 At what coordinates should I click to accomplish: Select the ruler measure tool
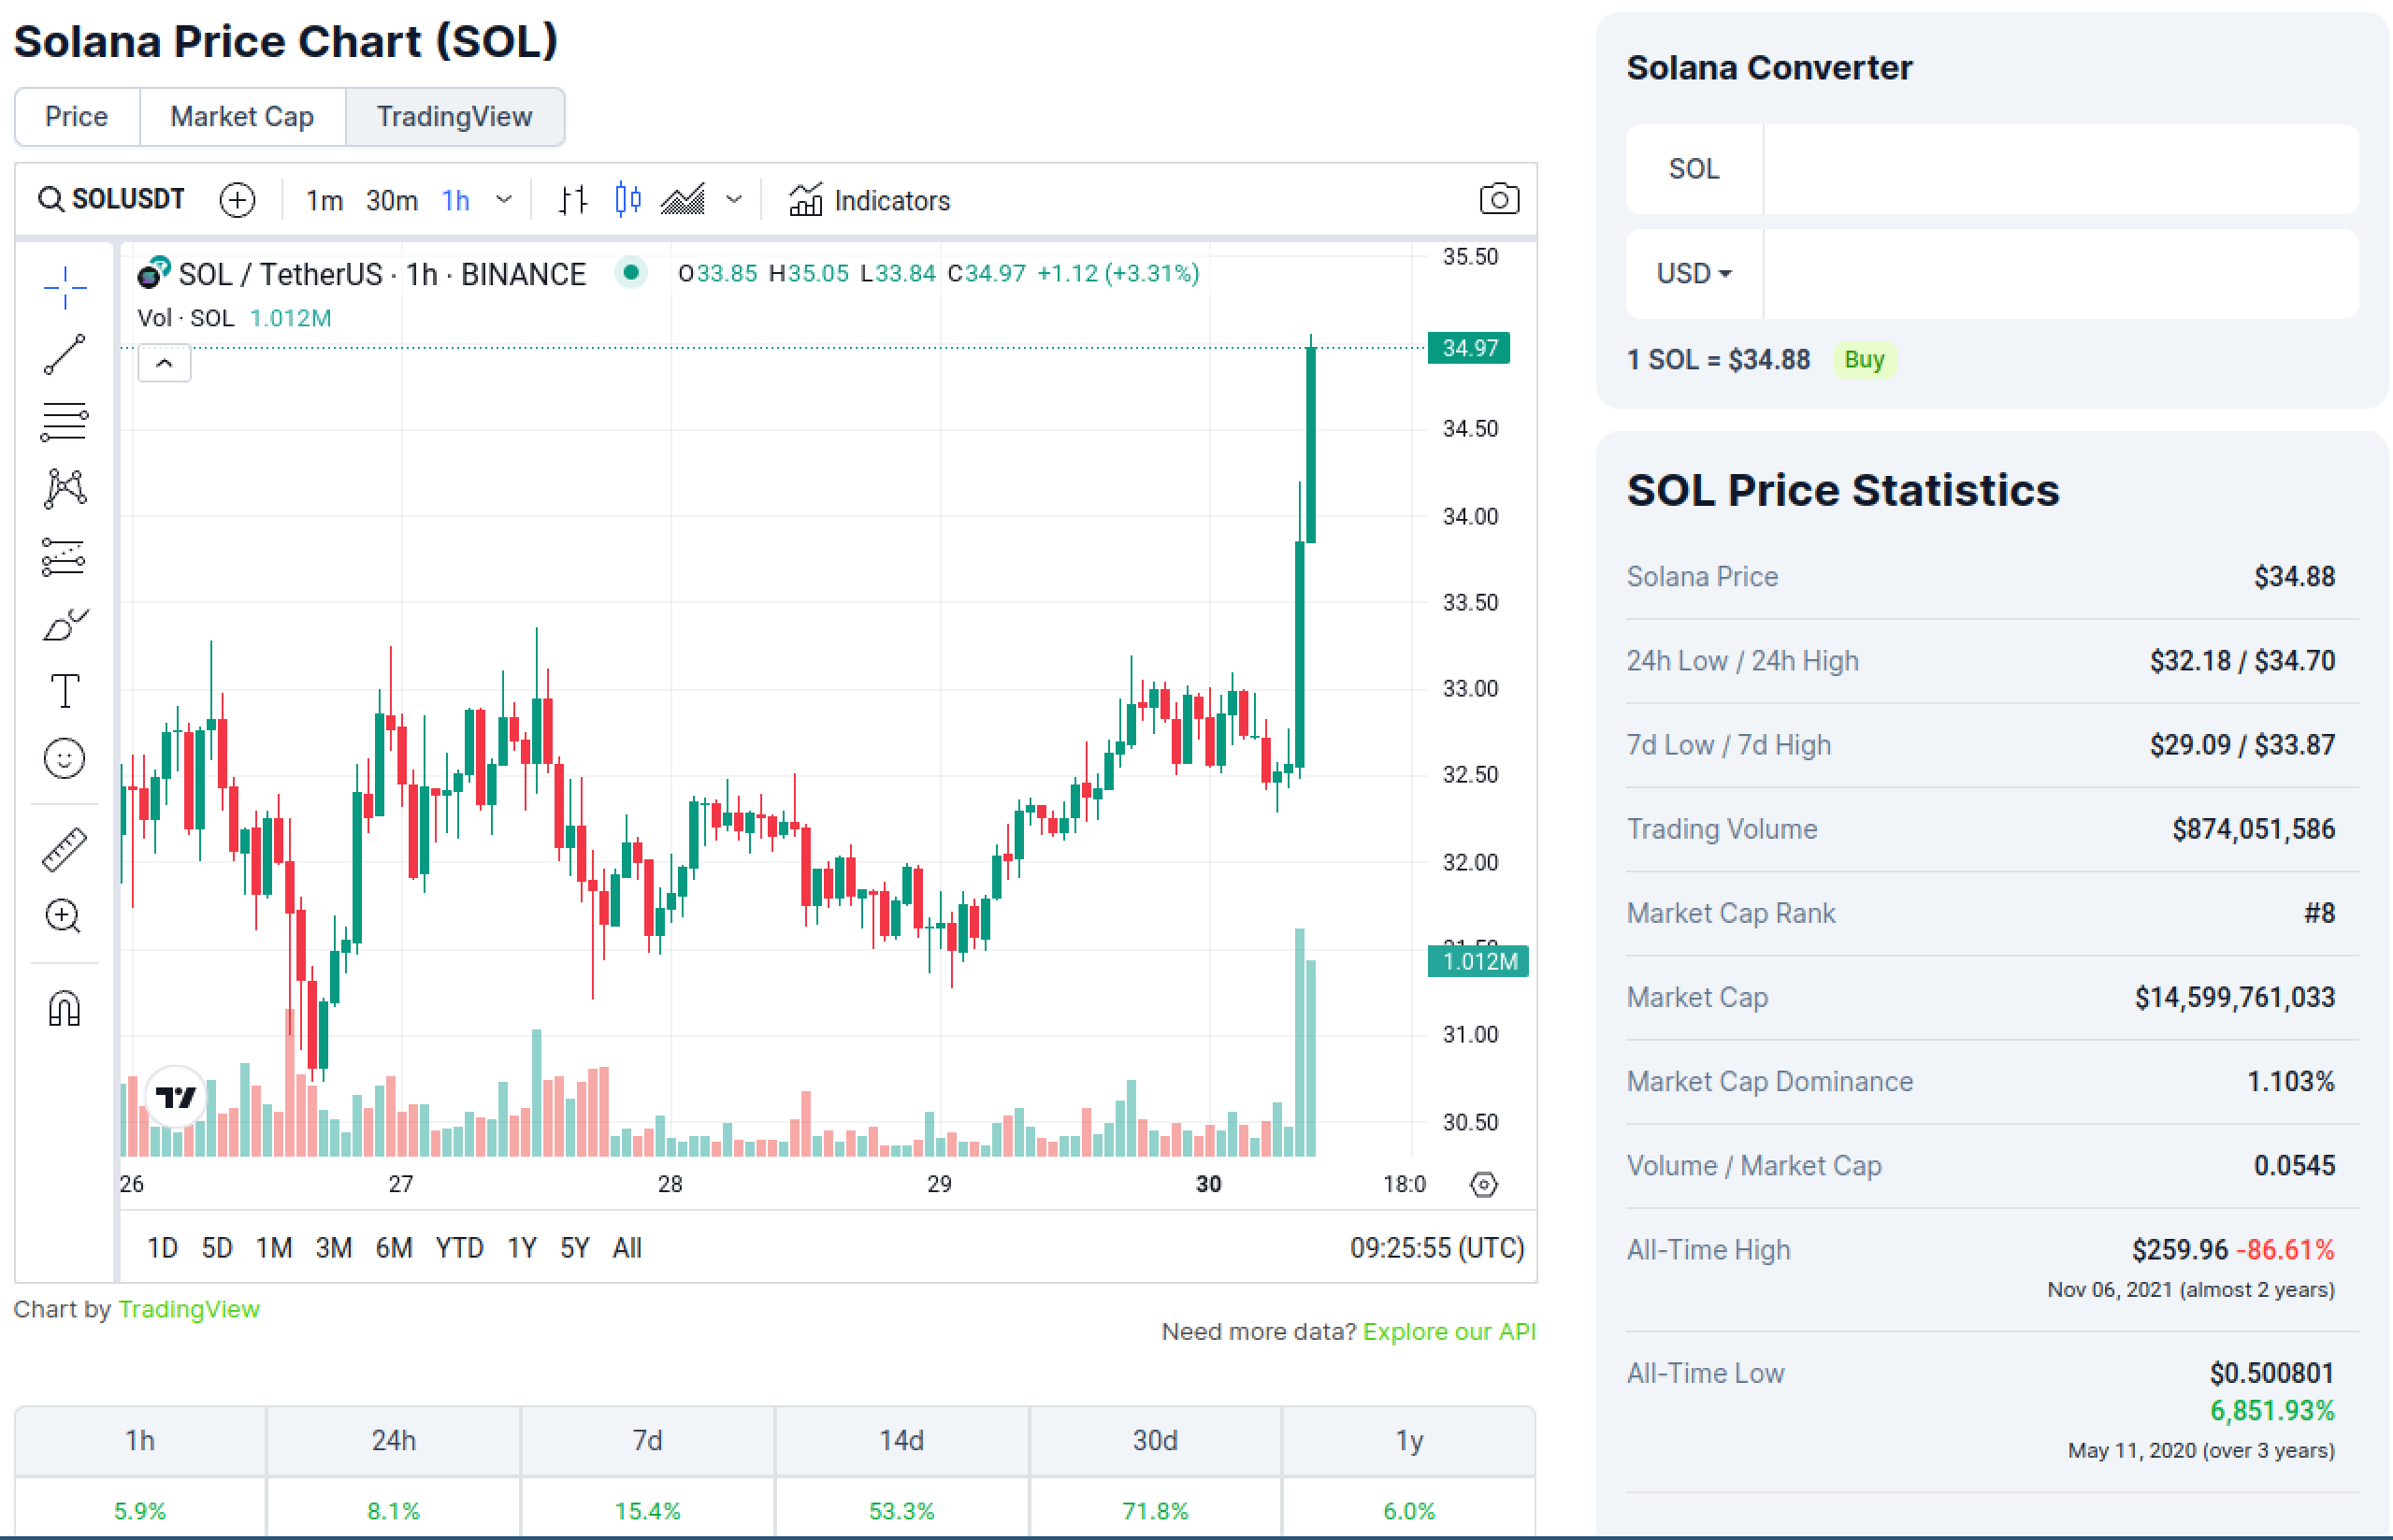click(65, 849)
